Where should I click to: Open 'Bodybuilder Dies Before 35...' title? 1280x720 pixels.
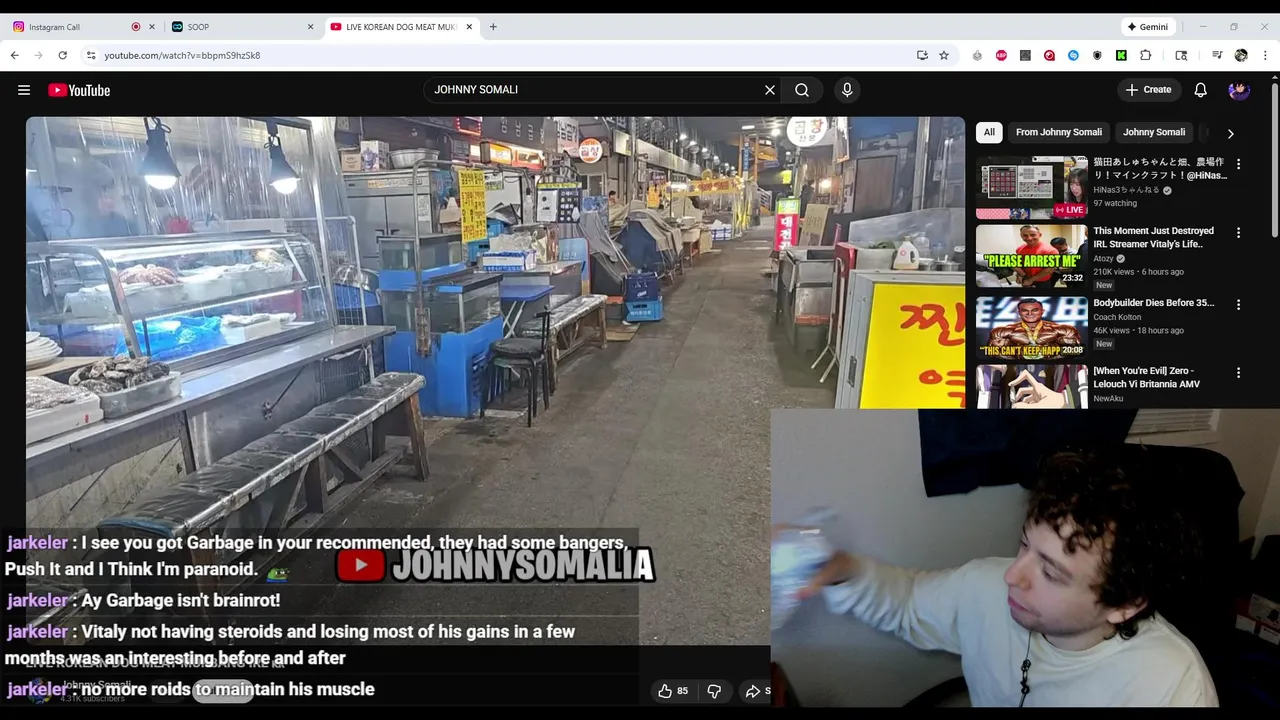coord(1153,302)
